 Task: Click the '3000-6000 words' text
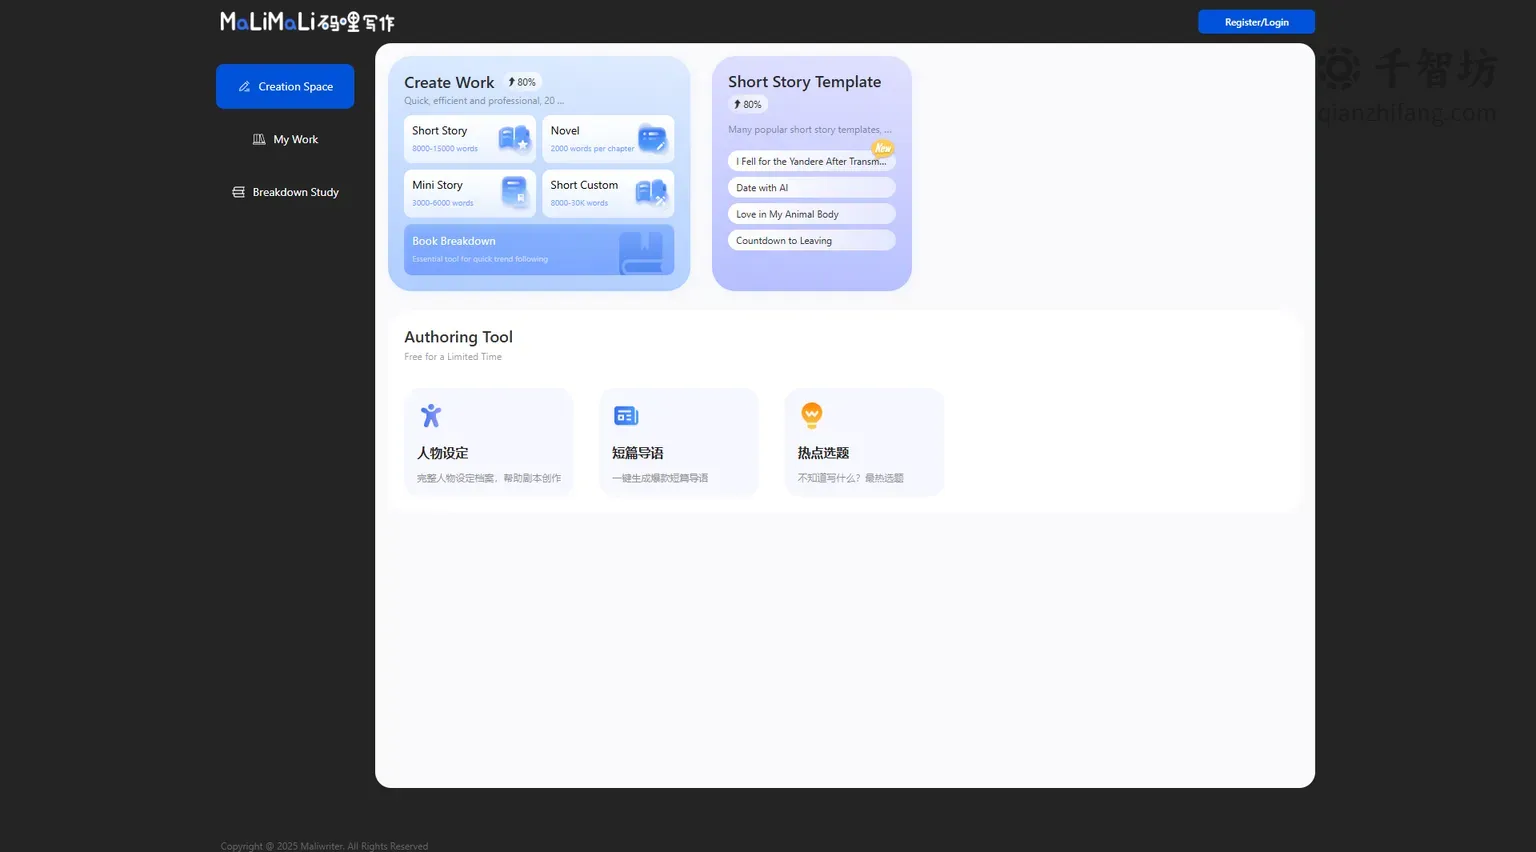click(x=443, y=203)
